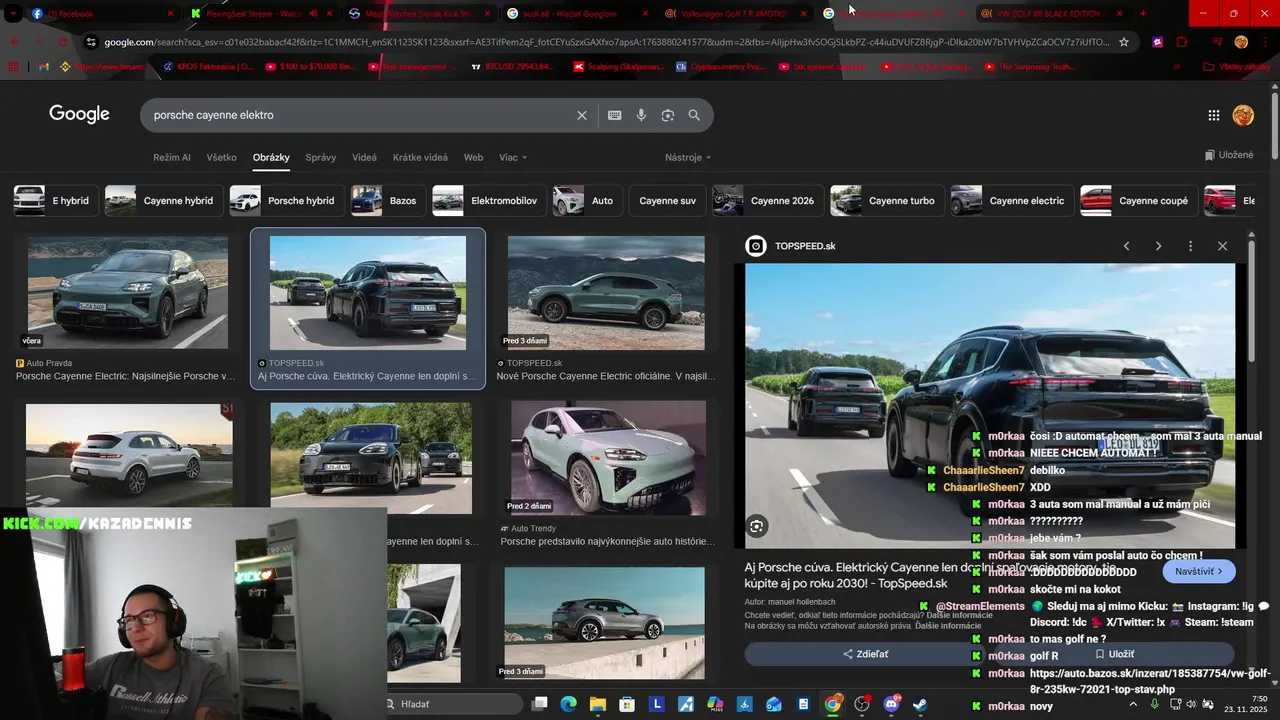Click the Navštíviť visit button

[1198, 571]
